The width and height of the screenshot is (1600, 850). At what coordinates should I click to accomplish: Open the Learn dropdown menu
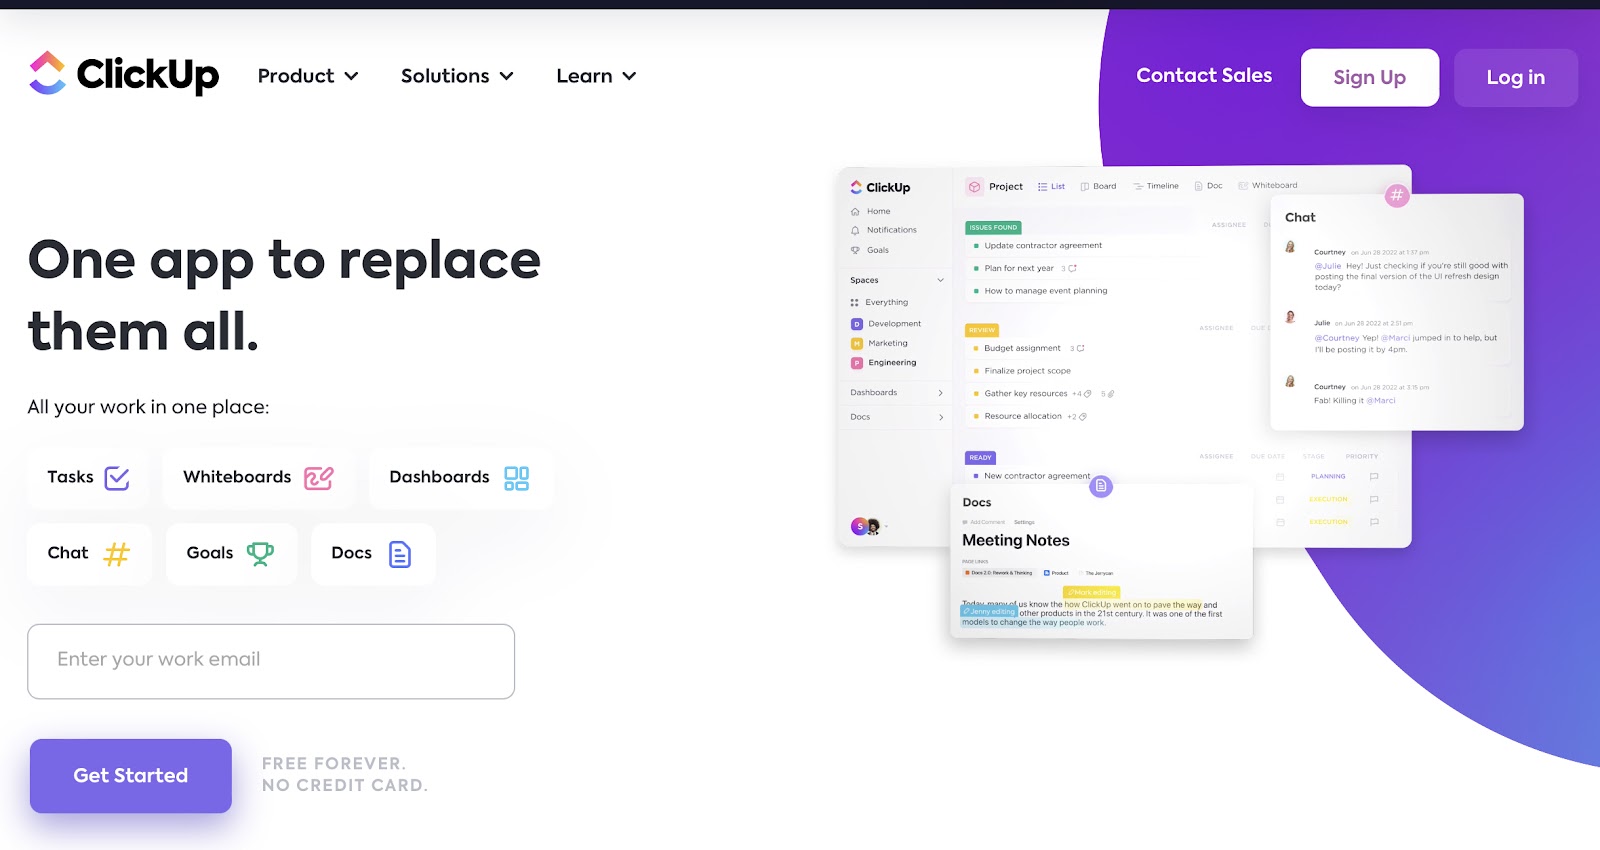596,76
